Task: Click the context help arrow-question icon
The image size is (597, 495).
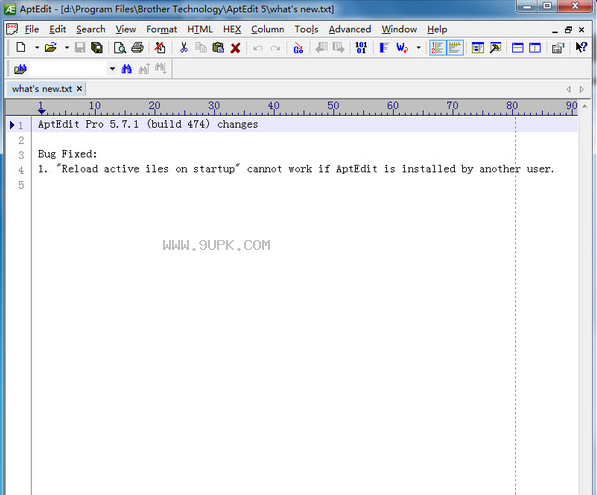Action: [x=581, y=47]
